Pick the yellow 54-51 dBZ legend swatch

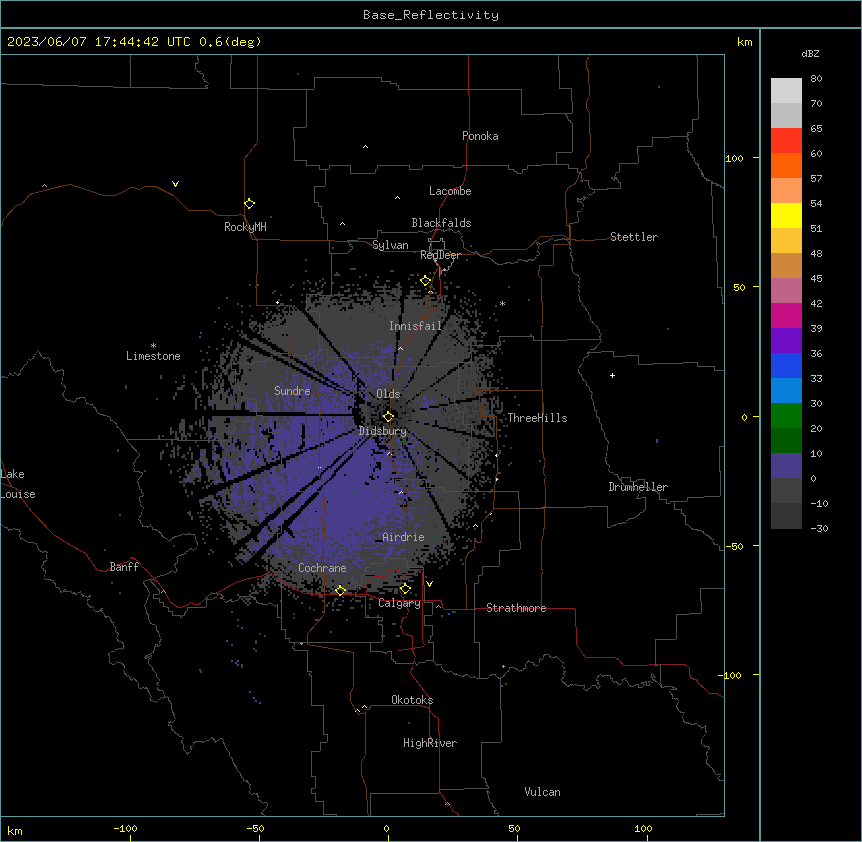click(x=786, y=215)
